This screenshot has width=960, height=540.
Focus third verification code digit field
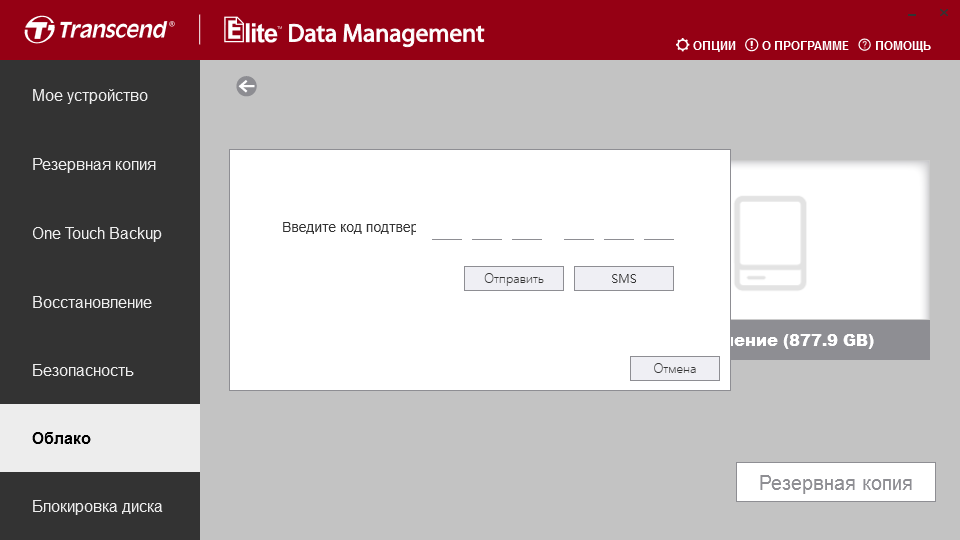(527, 230)
